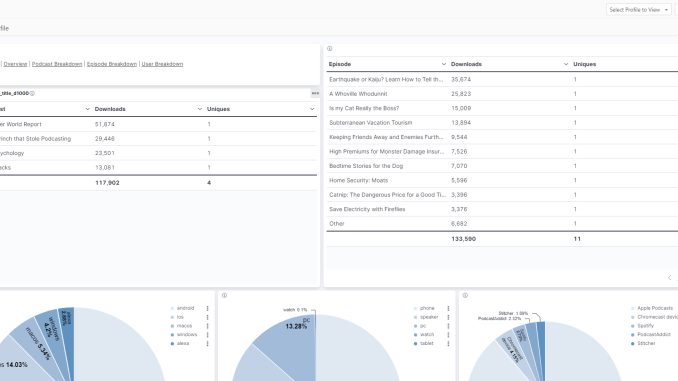This screenshot has height=381, width=678.
Task: Click info icon on app pie chart panel
Action: (x=465, y=295)
